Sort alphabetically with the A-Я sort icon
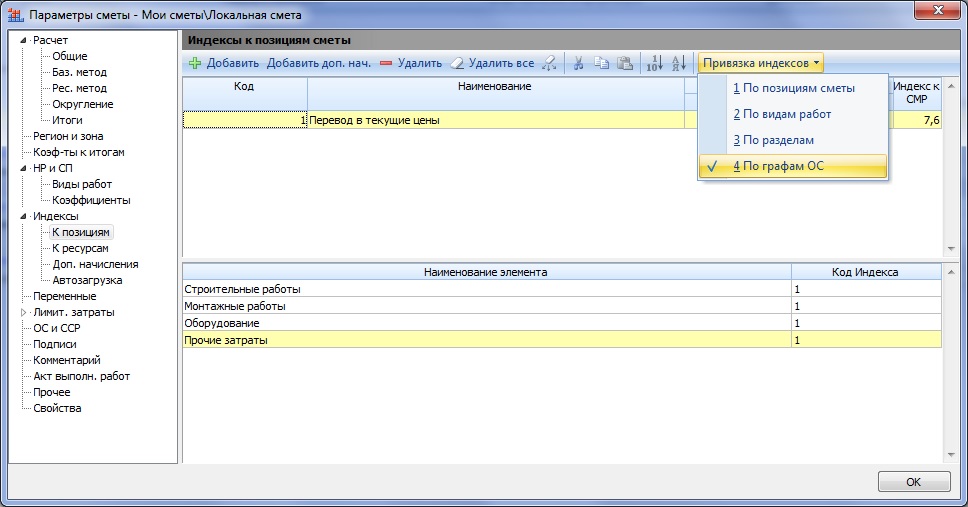This screenshot has height=507, width=968. 678,63
